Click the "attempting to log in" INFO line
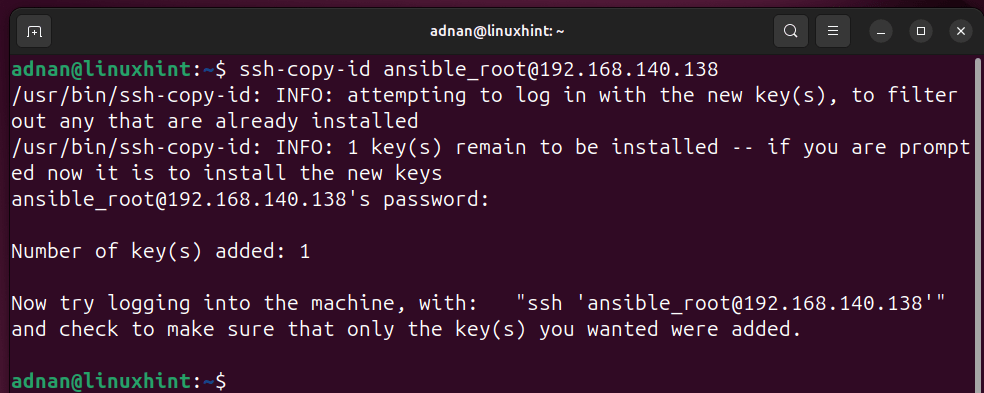The image size is (984, 393). (484, 95)
